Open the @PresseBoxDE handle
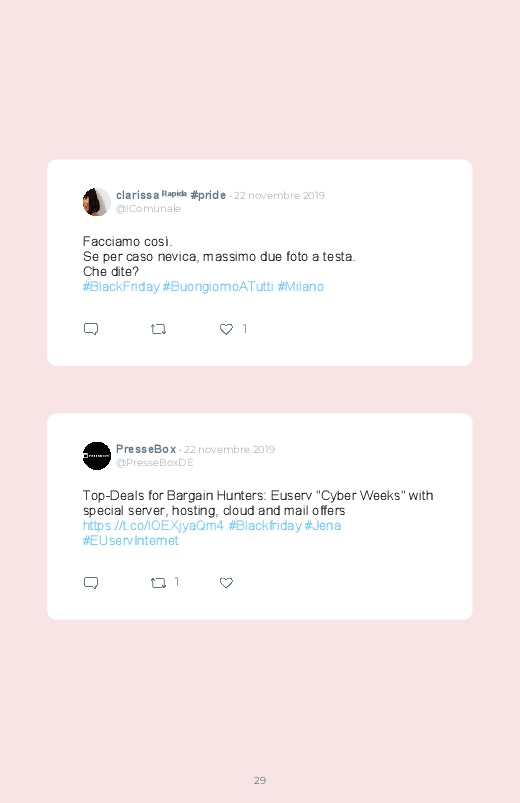Viewport: 520px width, 803px height. pyautogui.click(x=155, y=462)
